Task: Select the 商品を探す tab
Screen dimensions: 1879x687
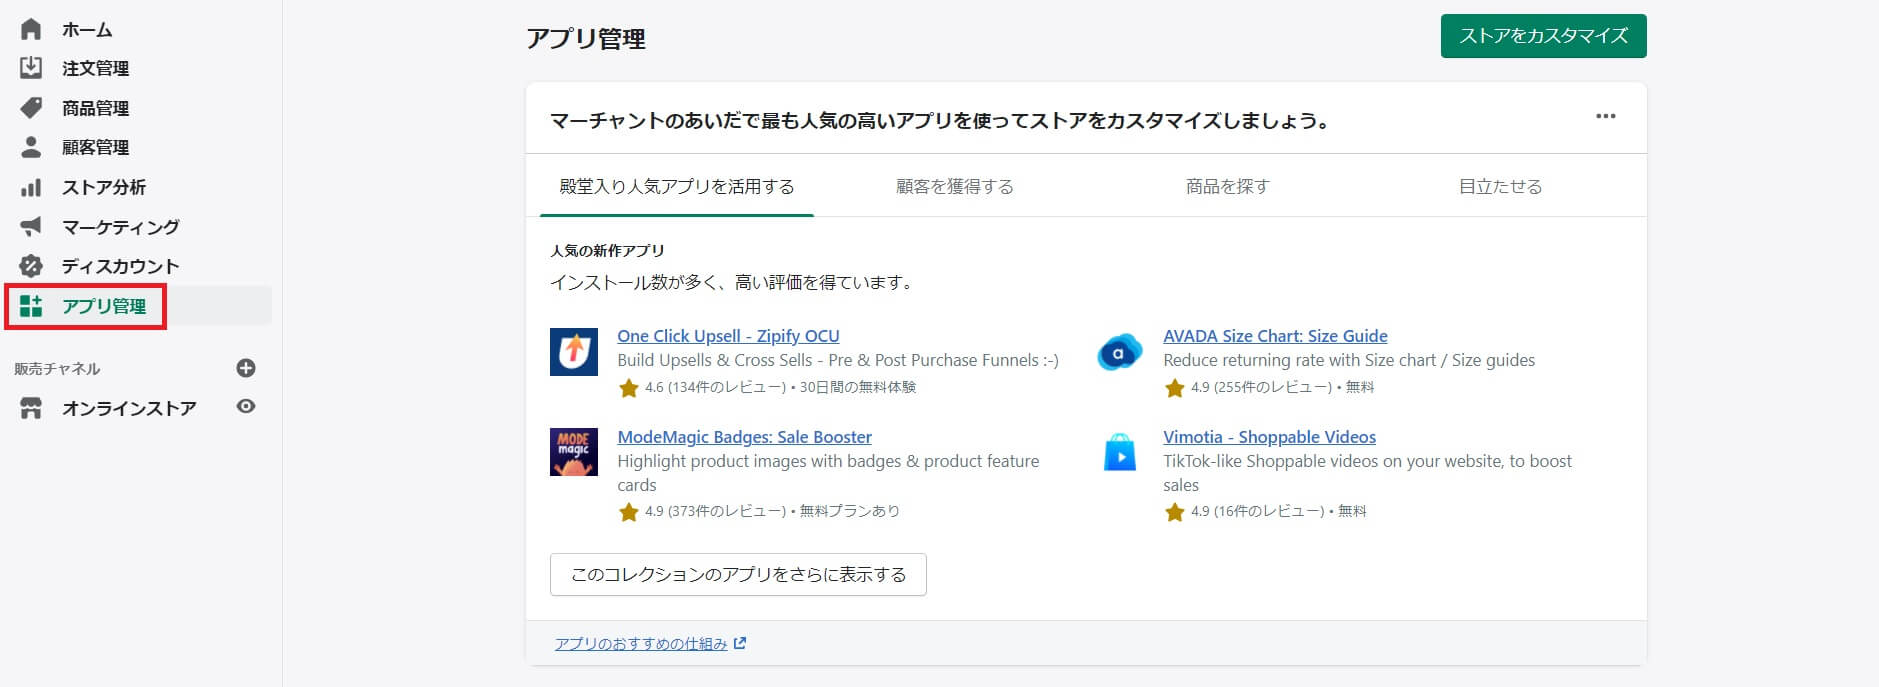Action: (1227, 187)
